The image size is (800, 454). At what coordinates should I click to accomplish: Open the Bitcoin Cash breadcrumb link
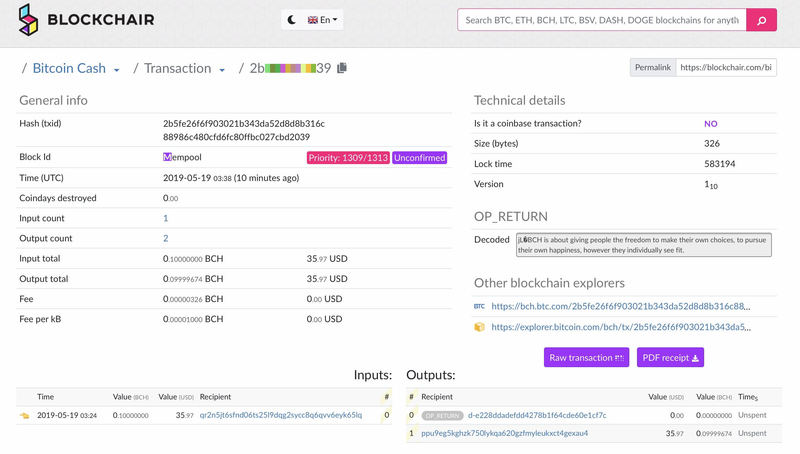point(69,68)
